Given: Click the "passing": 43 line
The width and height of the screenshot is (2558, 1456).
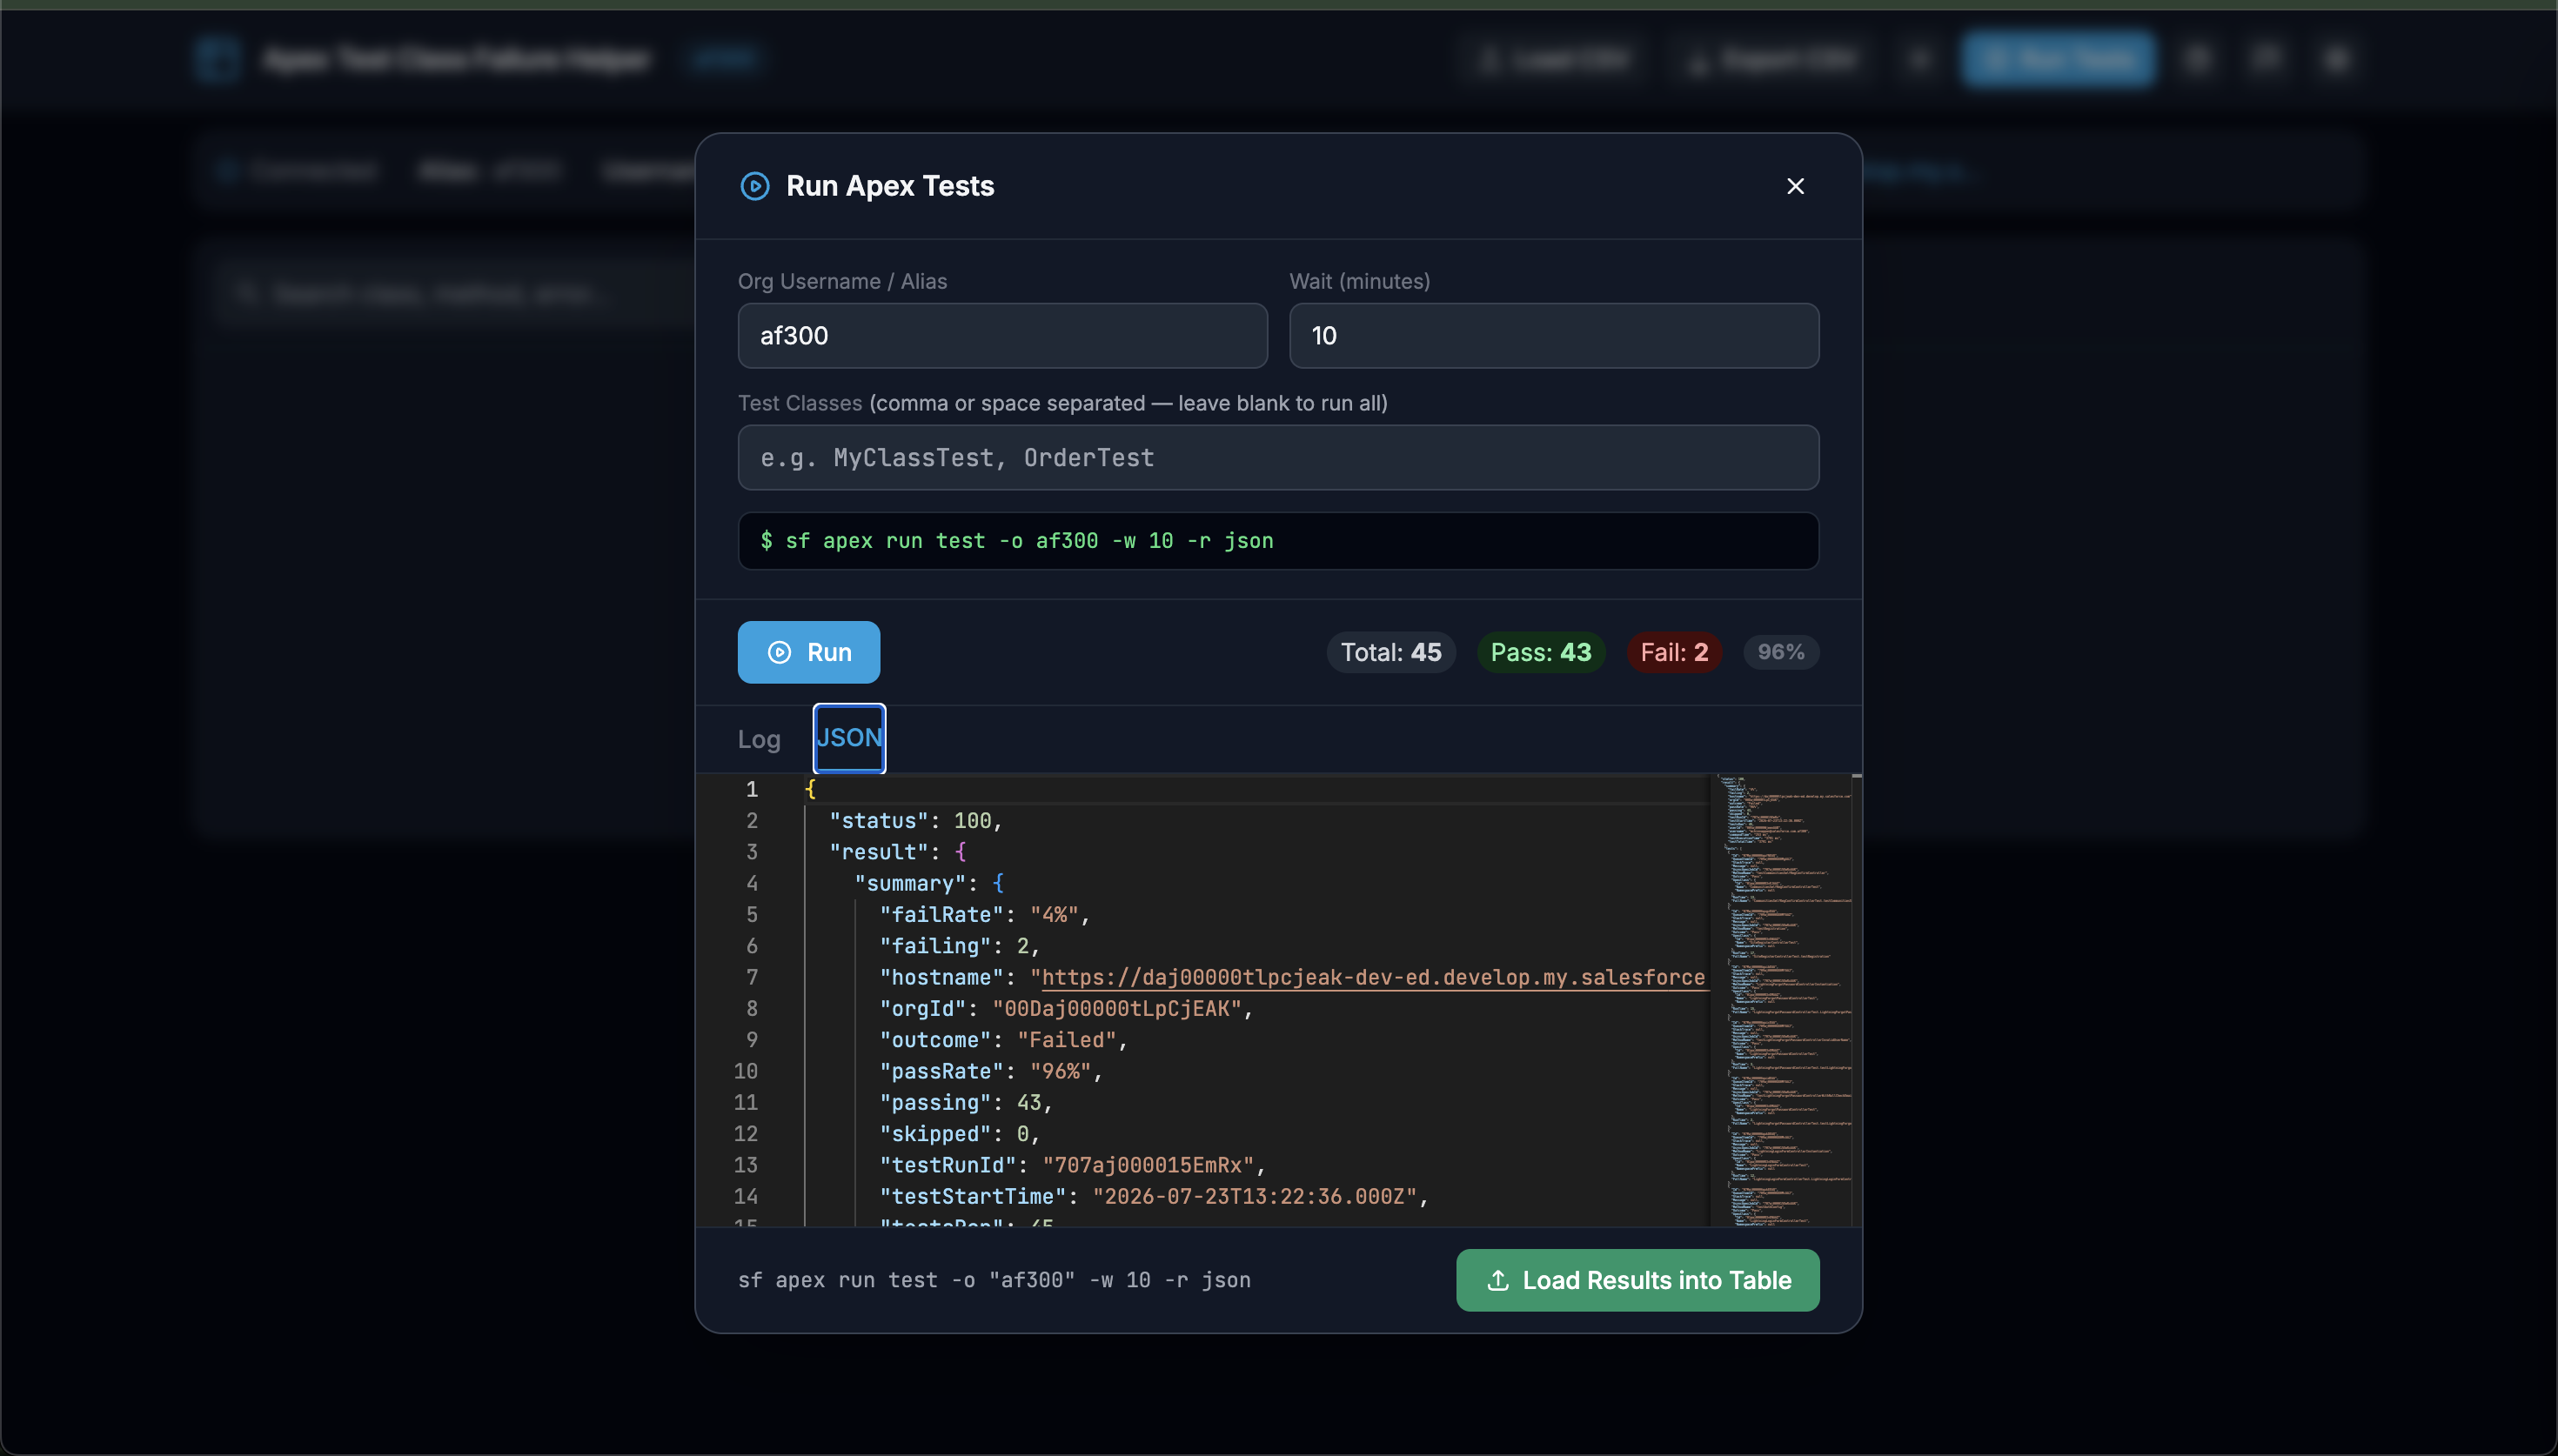Looking at the screenshot, I should click(x=965, y=1103).
